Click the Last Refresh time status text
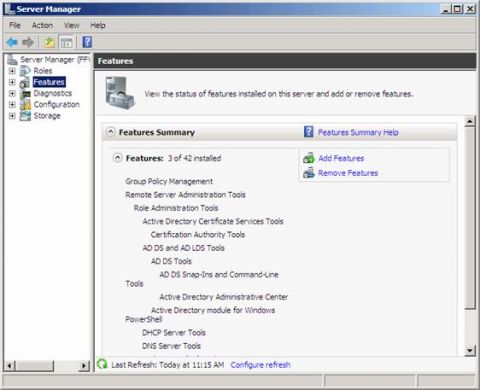This screenshot has height=390, width=480. coord(168,365)
